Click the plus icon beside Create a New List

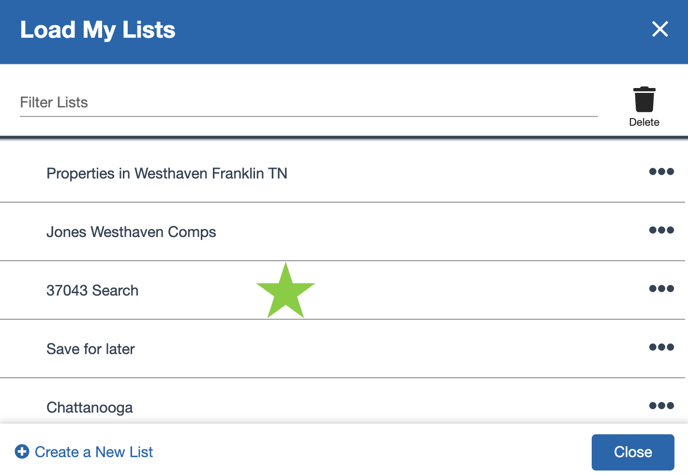(x=22, y=451)
